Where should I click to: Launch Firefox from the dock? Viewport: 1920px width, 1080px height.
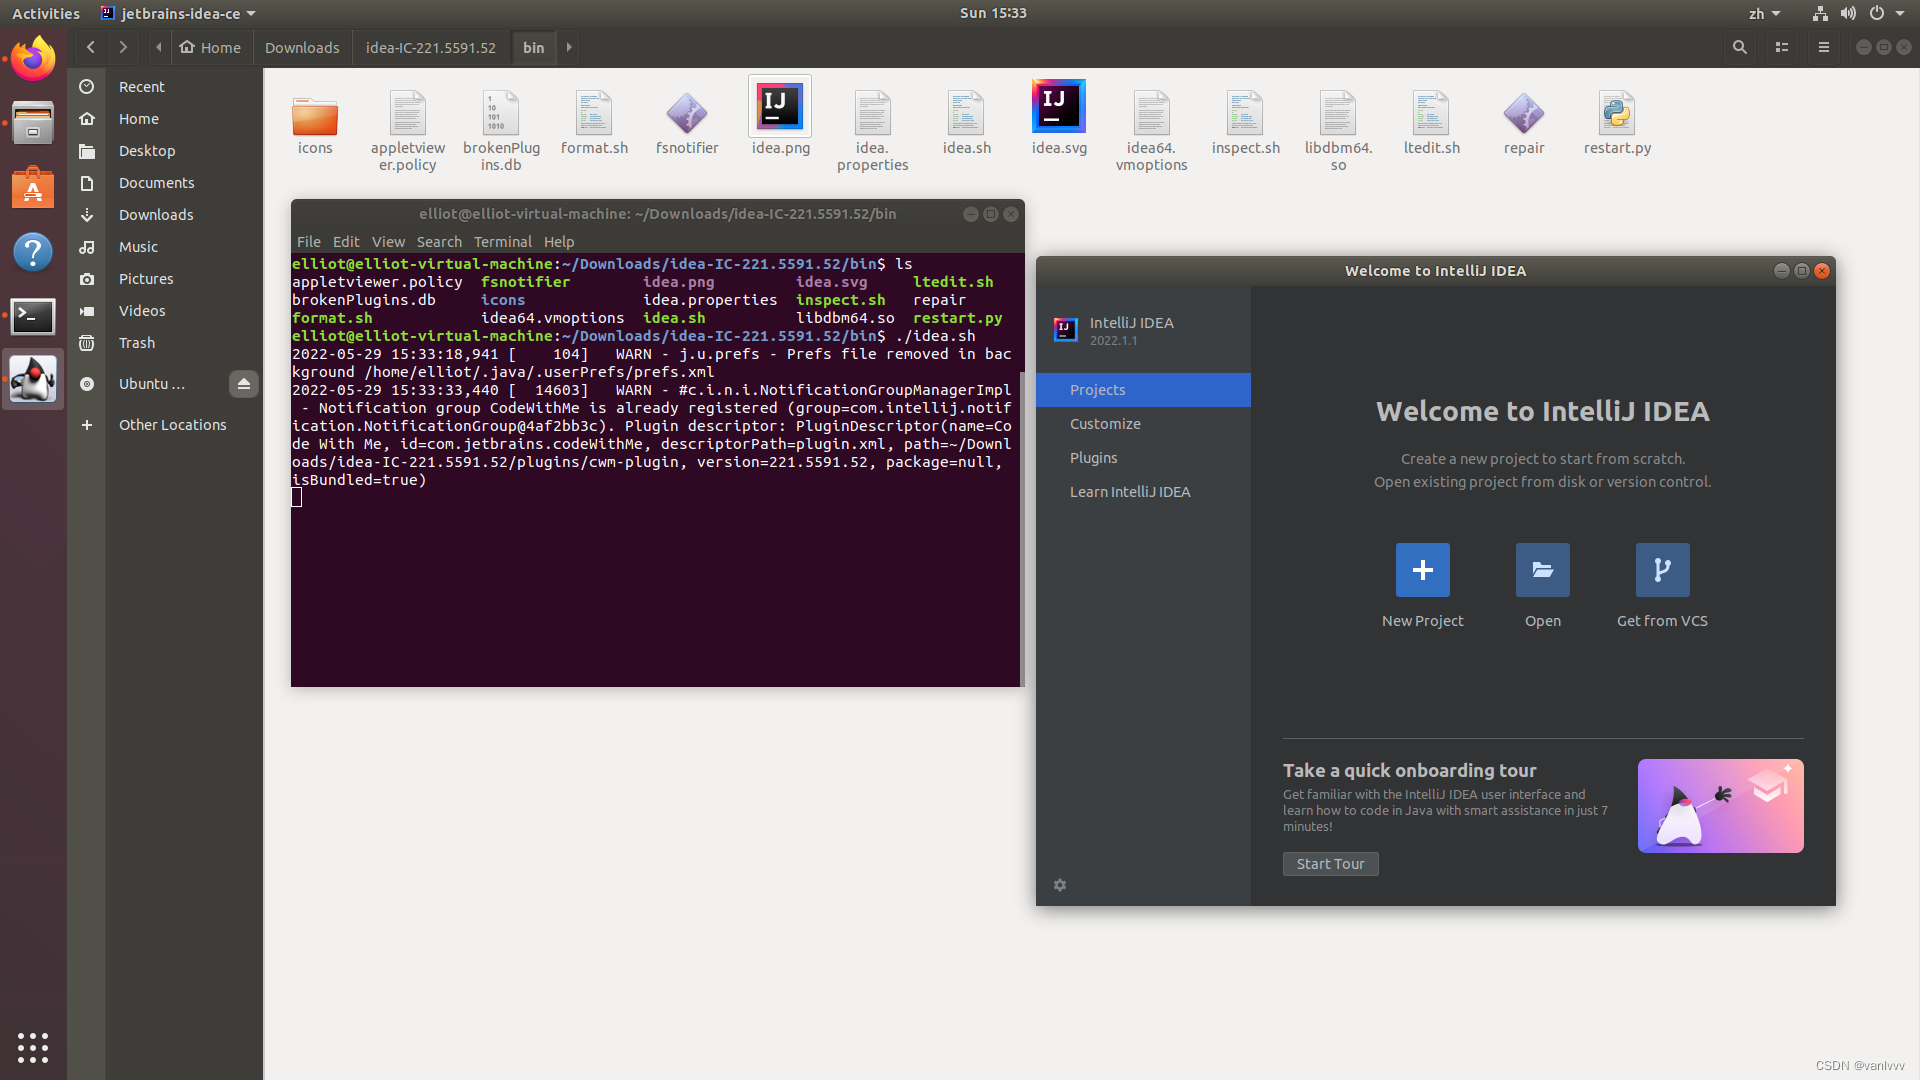(x=33, y=58)
